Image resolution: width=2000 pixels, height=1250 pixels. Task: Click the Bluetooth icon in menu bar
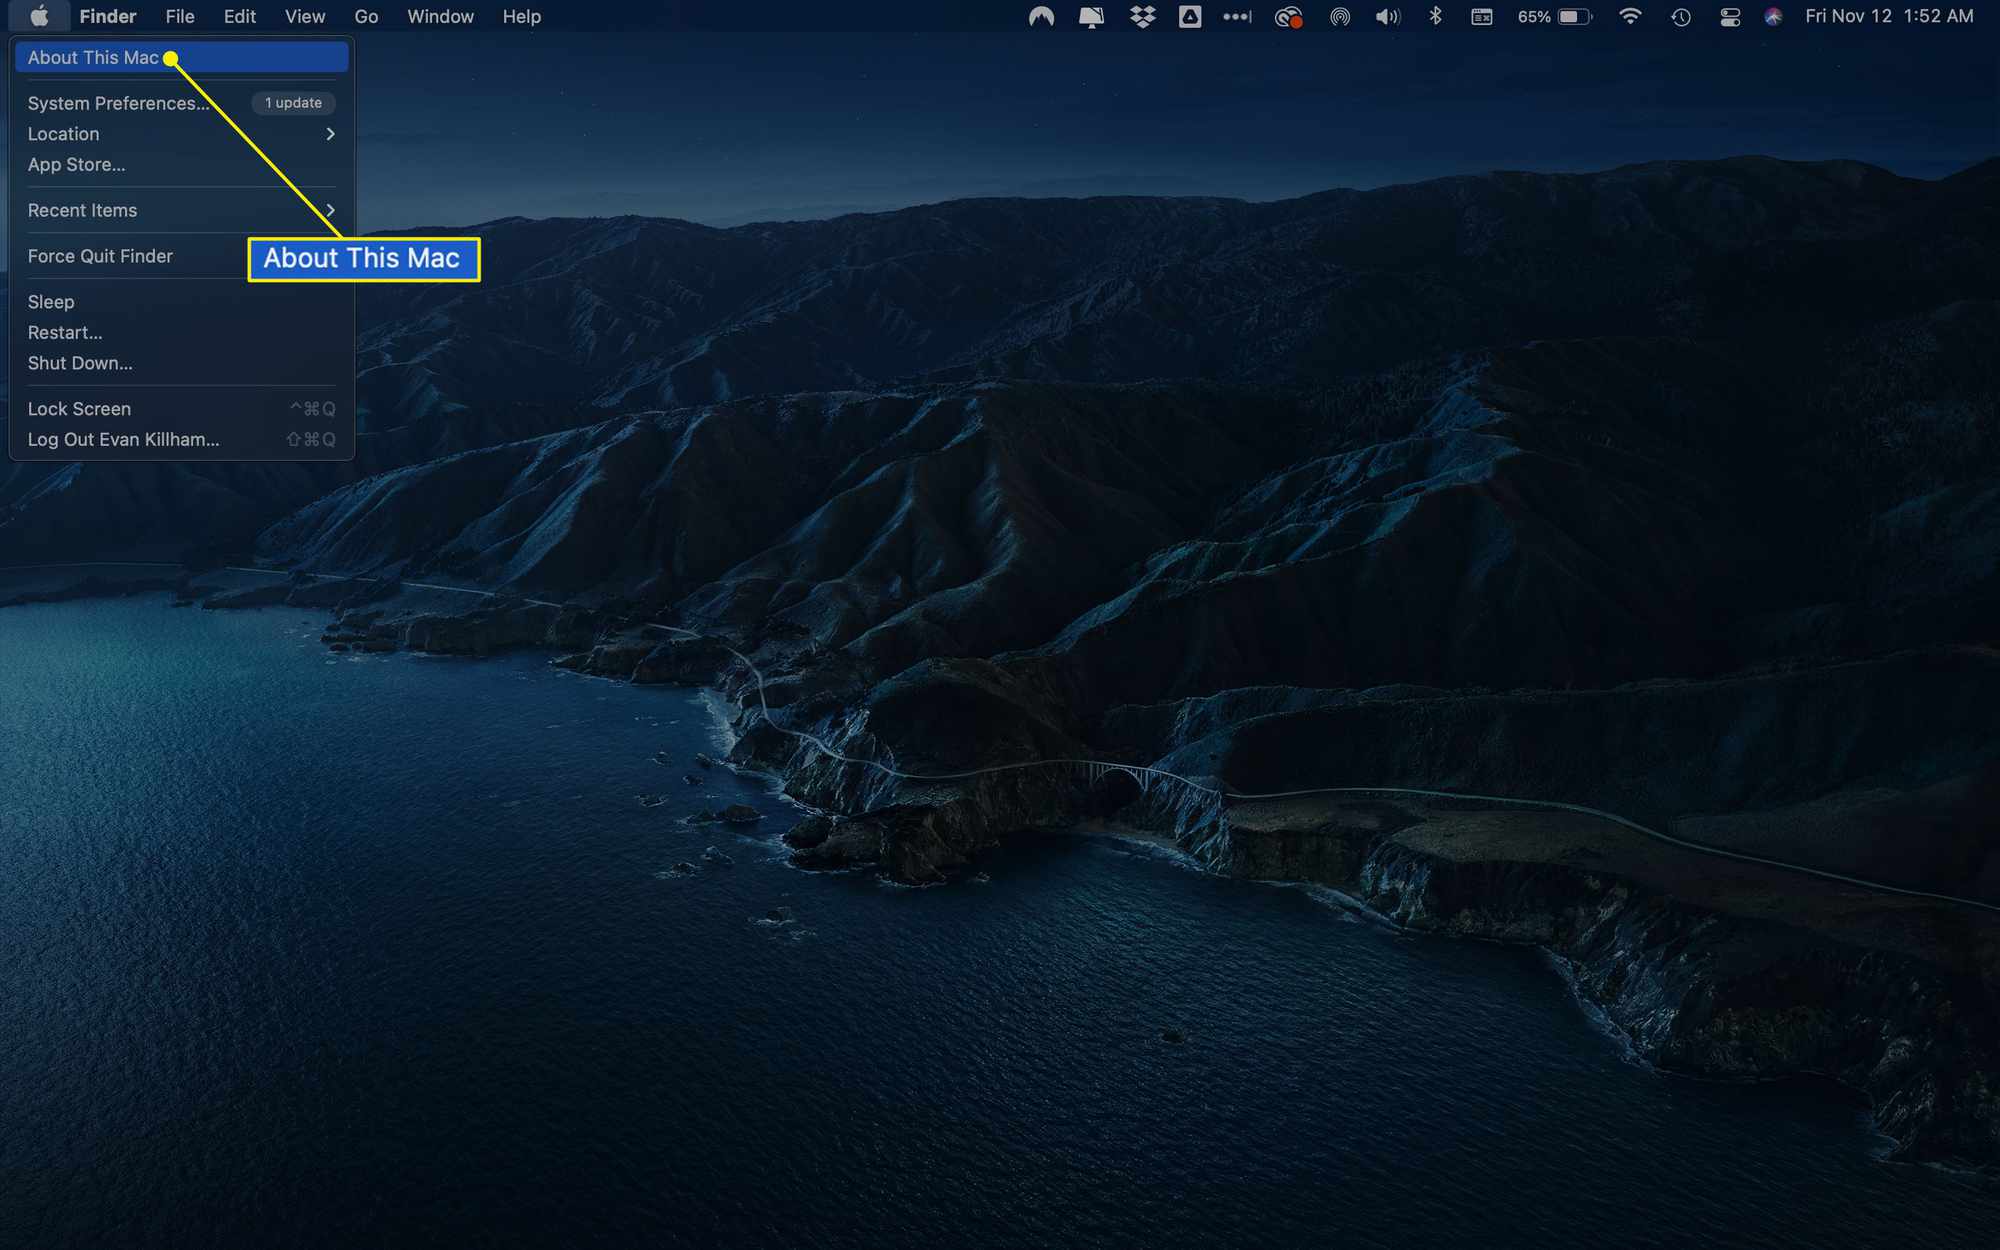coord(1436,16)
